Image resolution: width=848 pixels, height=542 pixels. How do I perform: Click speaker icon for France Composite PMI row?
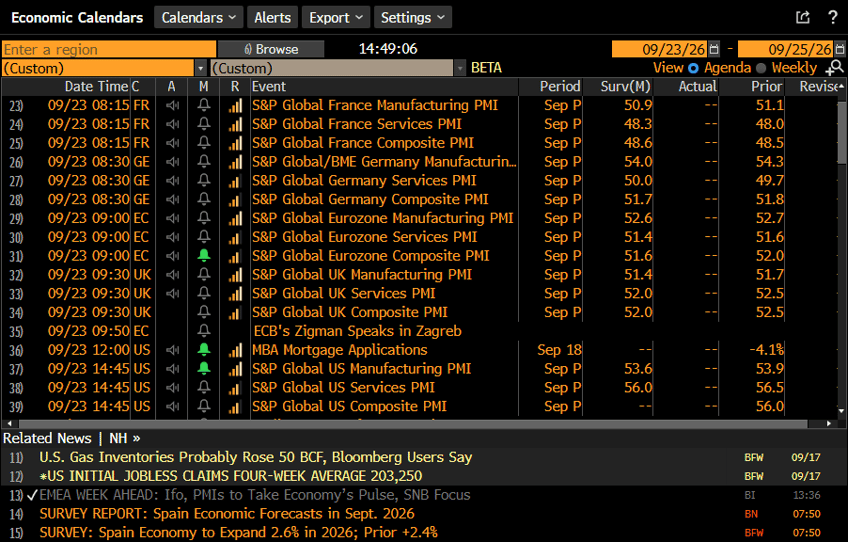pos(173,143)
